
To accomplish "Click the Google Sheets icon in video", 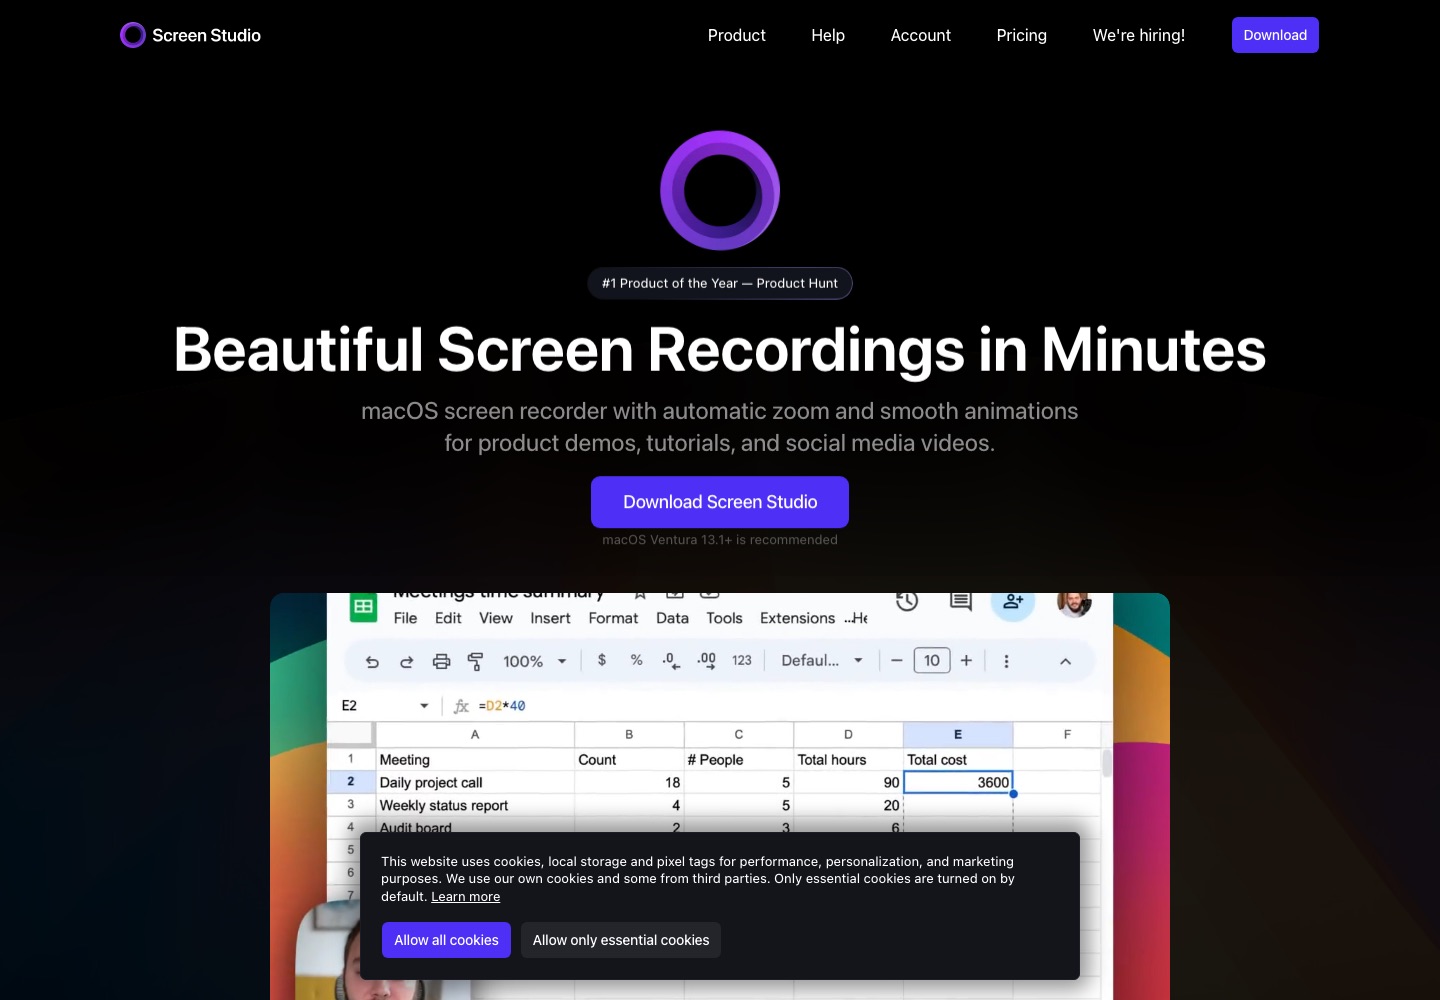I will [x=363, y=606].
